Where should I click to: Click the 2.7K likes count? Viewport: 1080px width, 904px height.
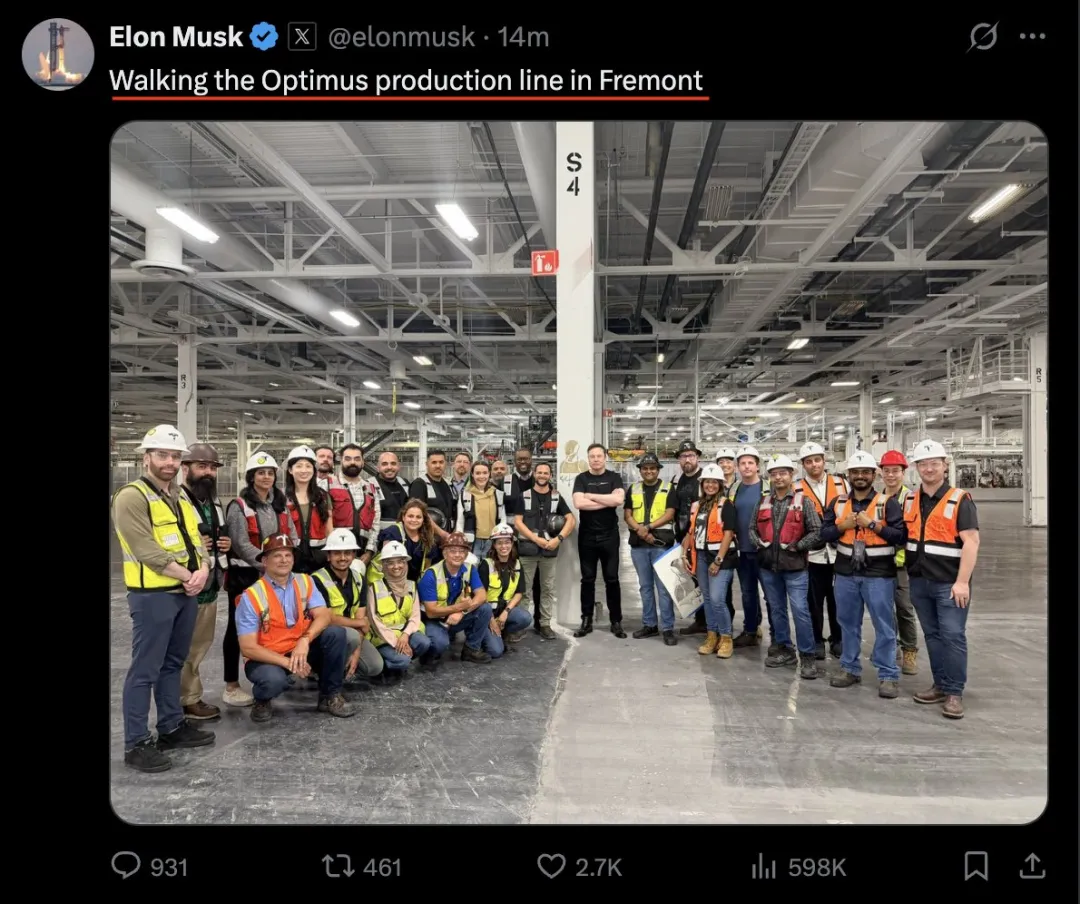599,867
